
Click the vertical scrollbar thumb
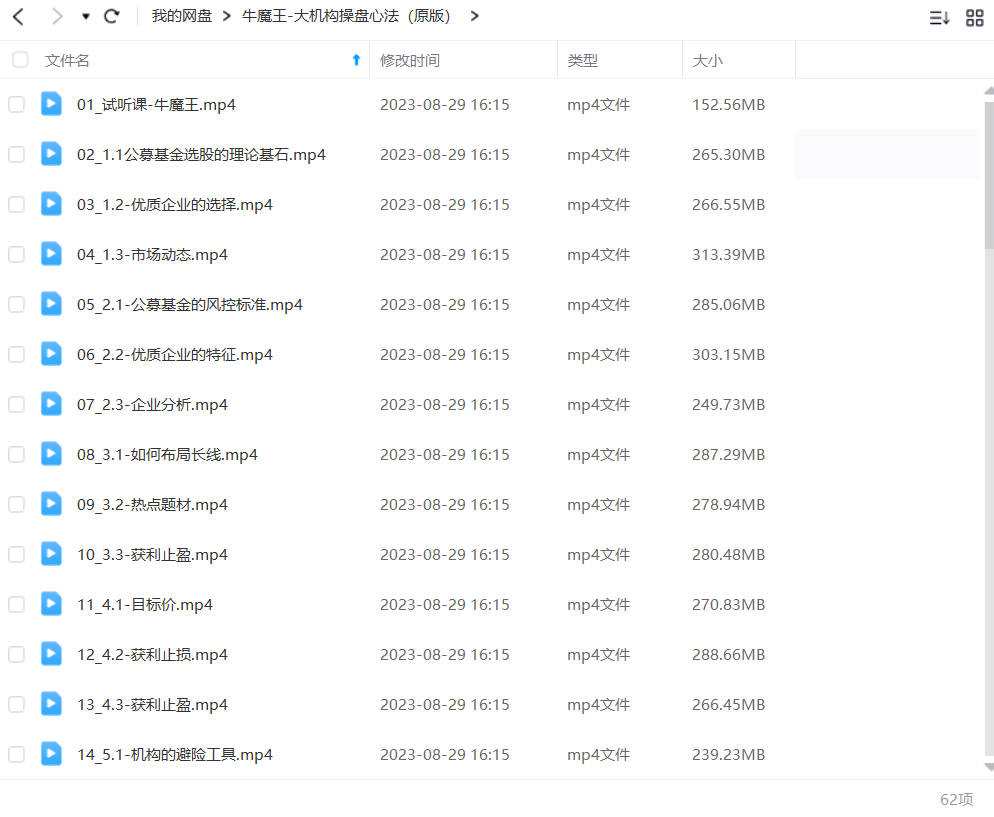[x=989, y=174]
